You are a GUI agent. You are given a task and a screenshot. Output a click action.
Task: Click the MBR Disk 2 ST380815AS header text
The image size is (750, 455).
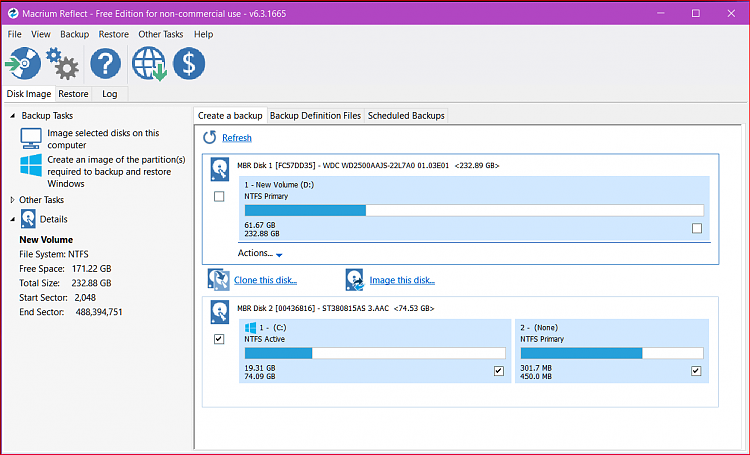click(x=335, y=309)
